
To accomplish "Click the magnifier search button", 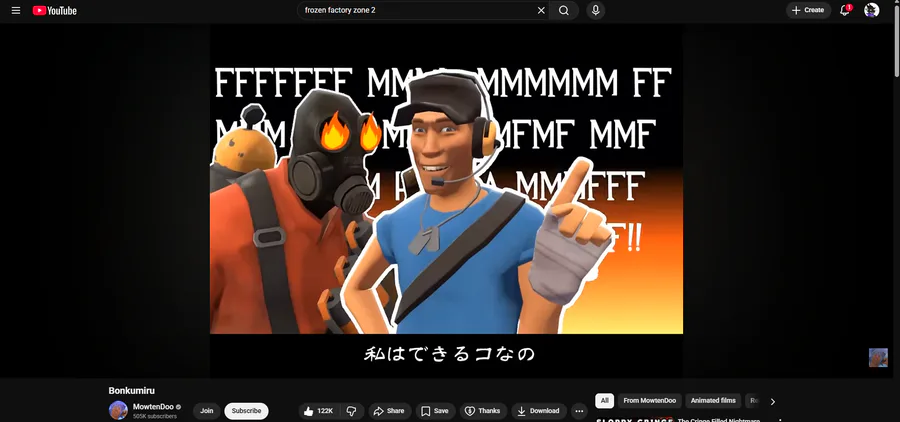I will [x=564, y=10].
